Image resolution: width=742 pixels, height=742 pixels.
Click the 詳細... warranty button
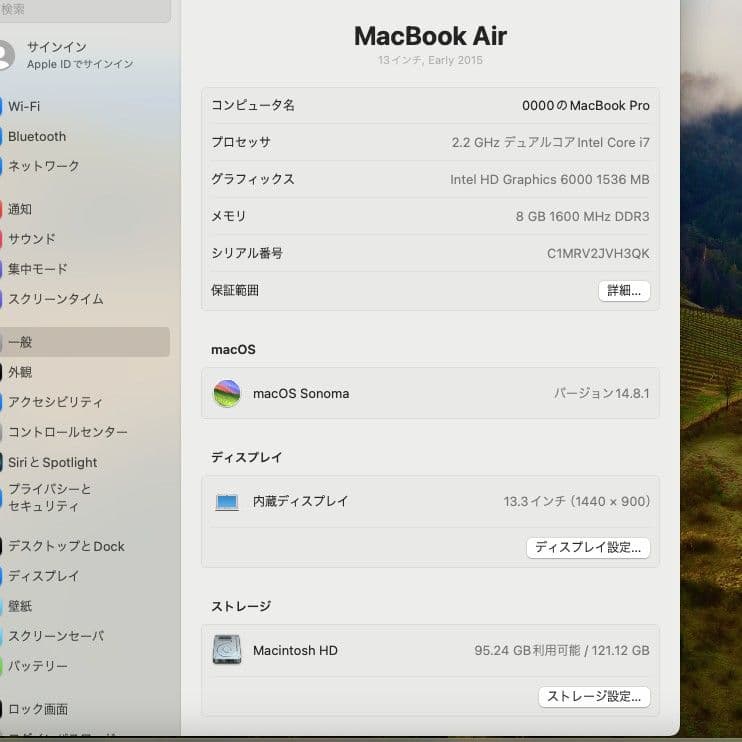pyautogui.click(x=624, y=291)
